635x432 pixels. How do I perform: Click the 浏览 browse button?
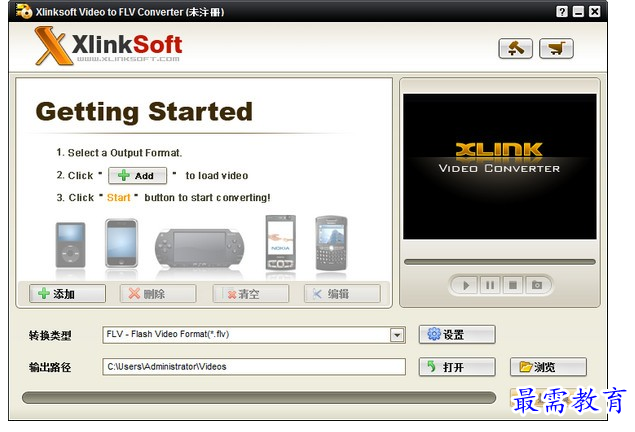548,367
